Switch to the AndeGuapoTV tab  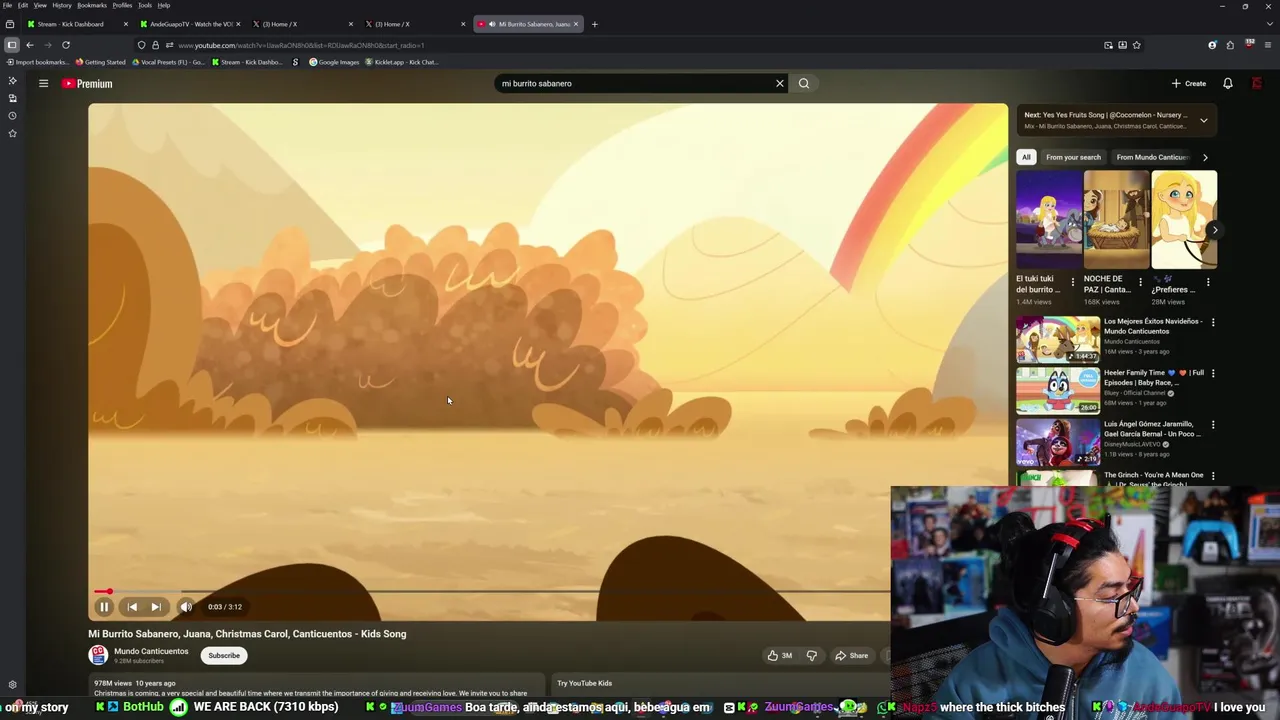190,24
